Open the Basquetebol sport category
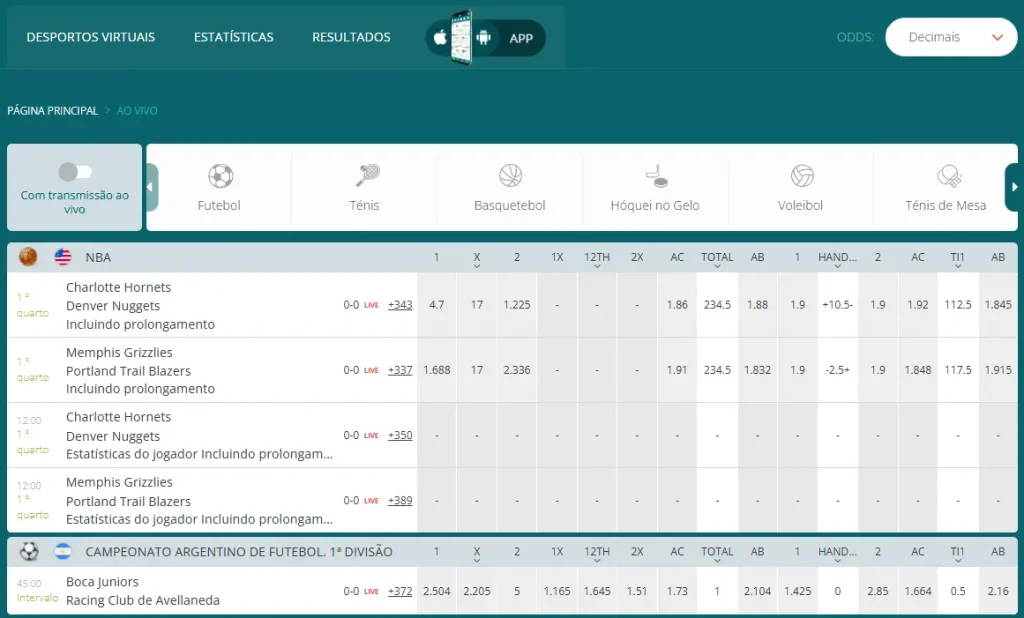The image size is (1024, 618). click(x=509, y=187)
